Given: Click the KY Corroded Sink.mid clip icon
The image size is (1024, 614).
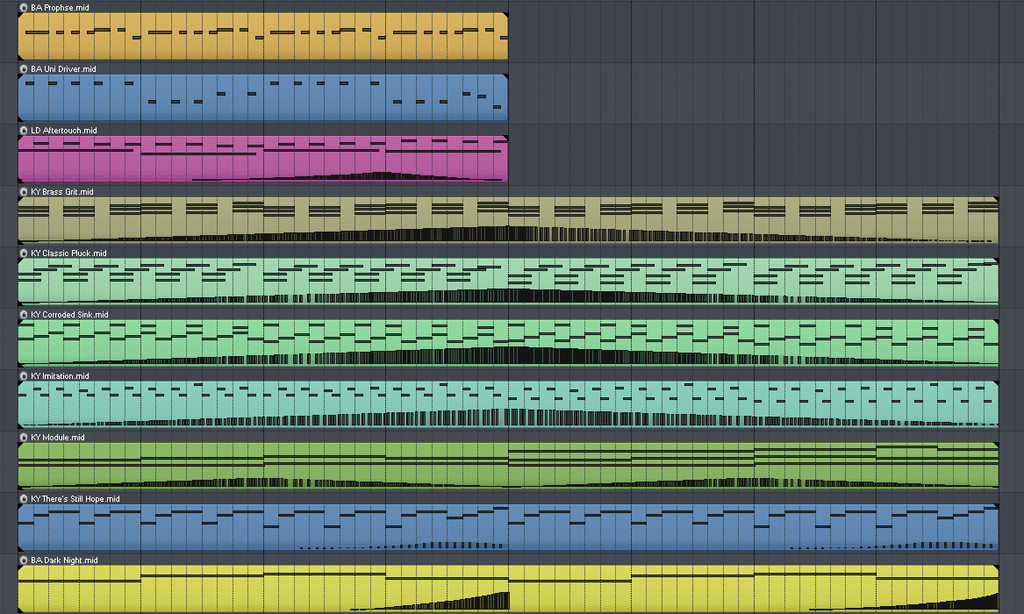Looking at the screenshot, I should pyautogui.click(x=24, y=315).
